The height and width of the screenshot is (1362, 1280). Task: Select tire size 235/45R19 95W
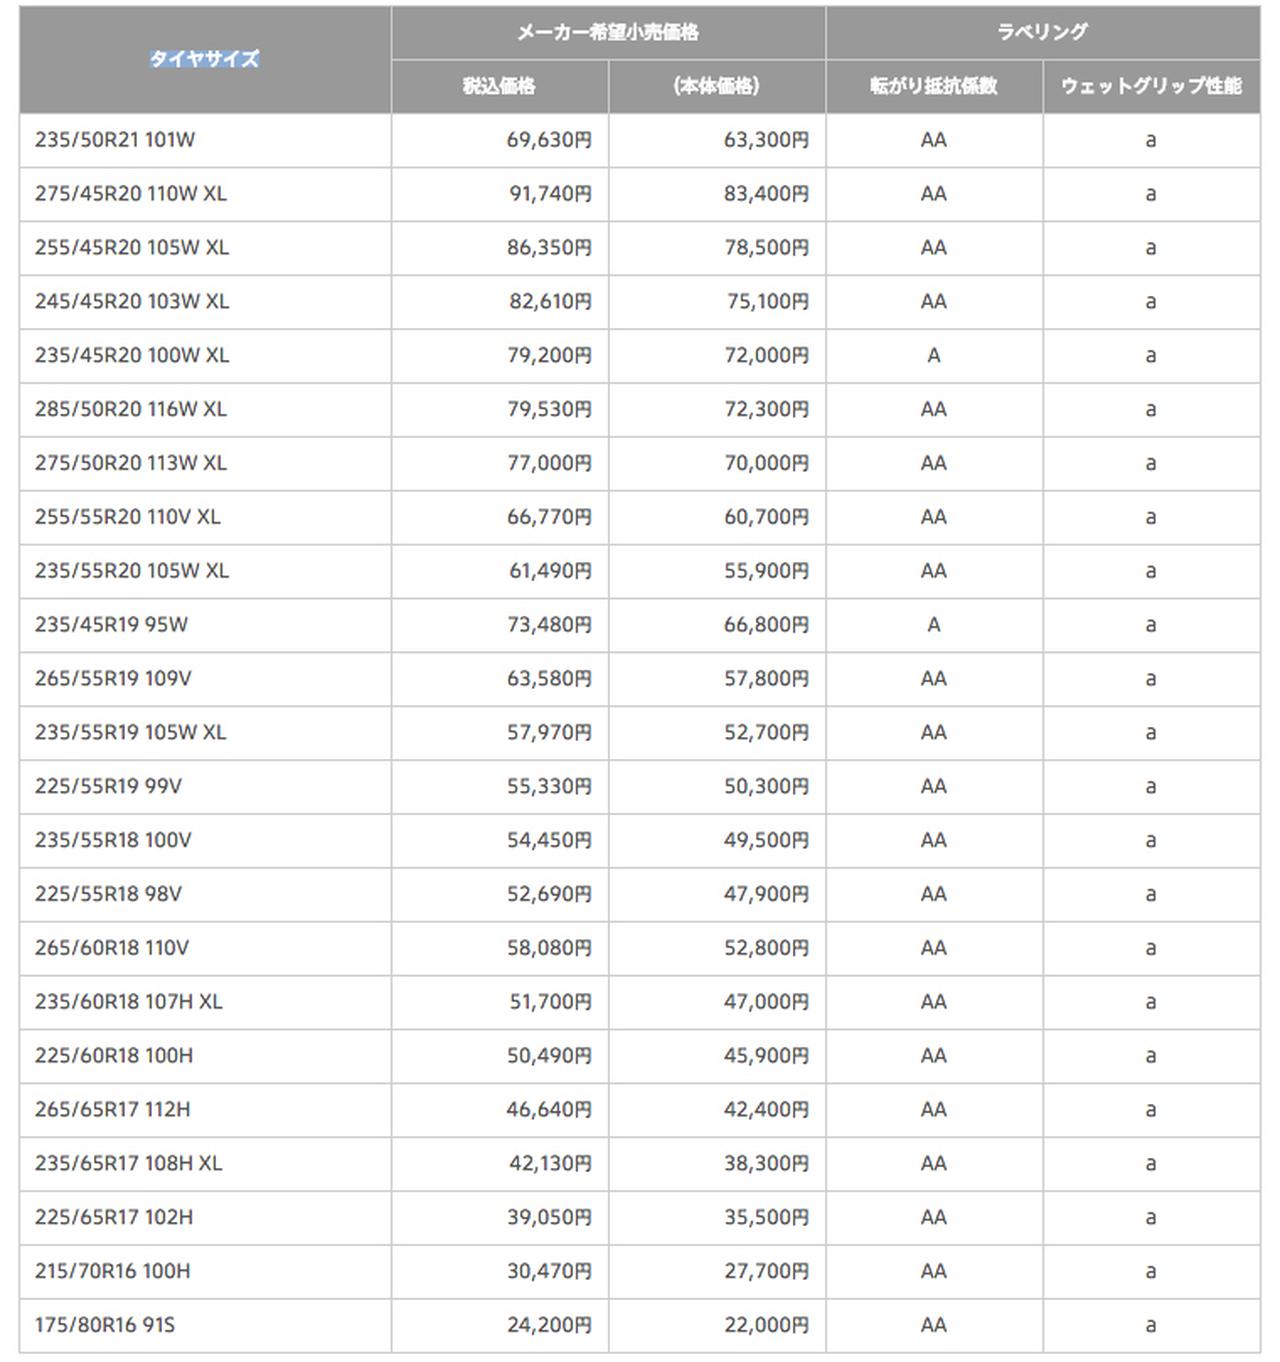click(x=111, y=625)
